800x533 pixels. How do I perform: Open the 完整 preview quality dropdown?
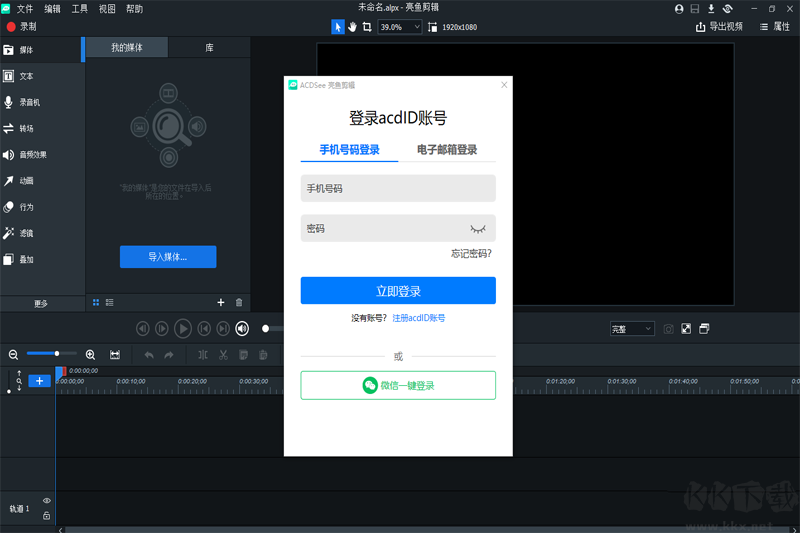pos(632,328)
